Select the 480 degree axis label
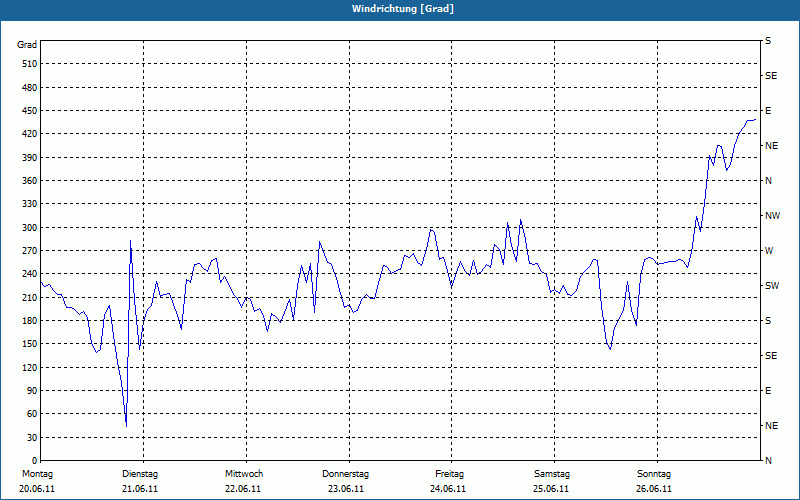800x500 pixels. coord(30,87)
